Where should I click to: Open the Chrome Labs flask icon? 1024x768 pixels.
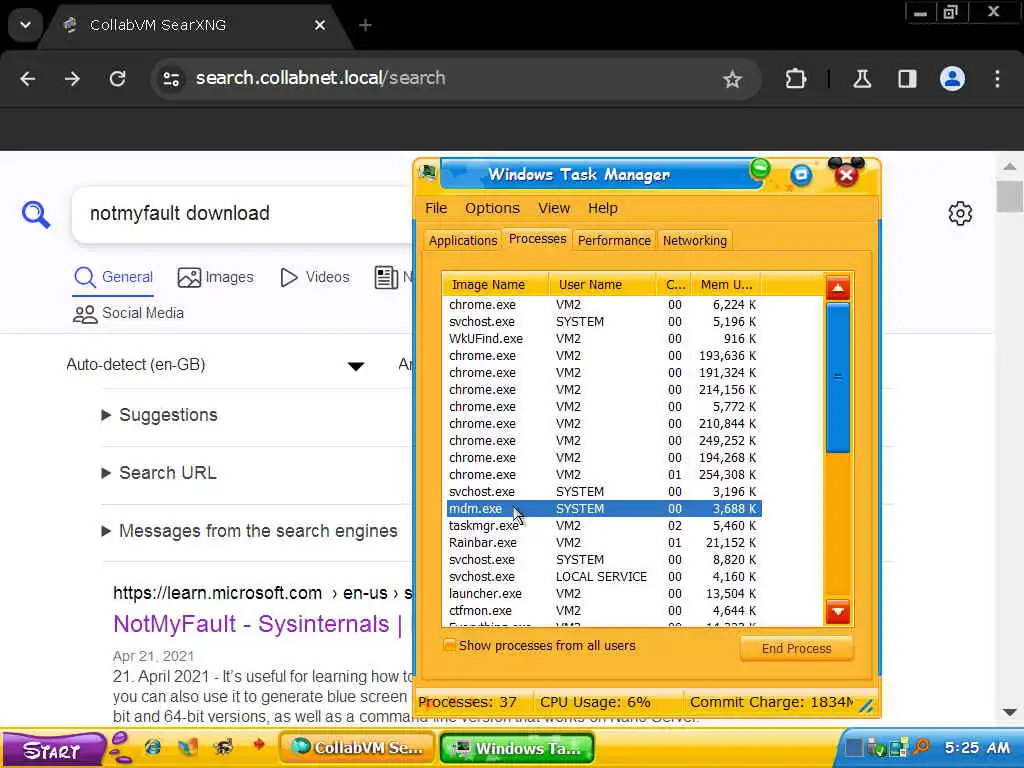click(x=862, y=79)
